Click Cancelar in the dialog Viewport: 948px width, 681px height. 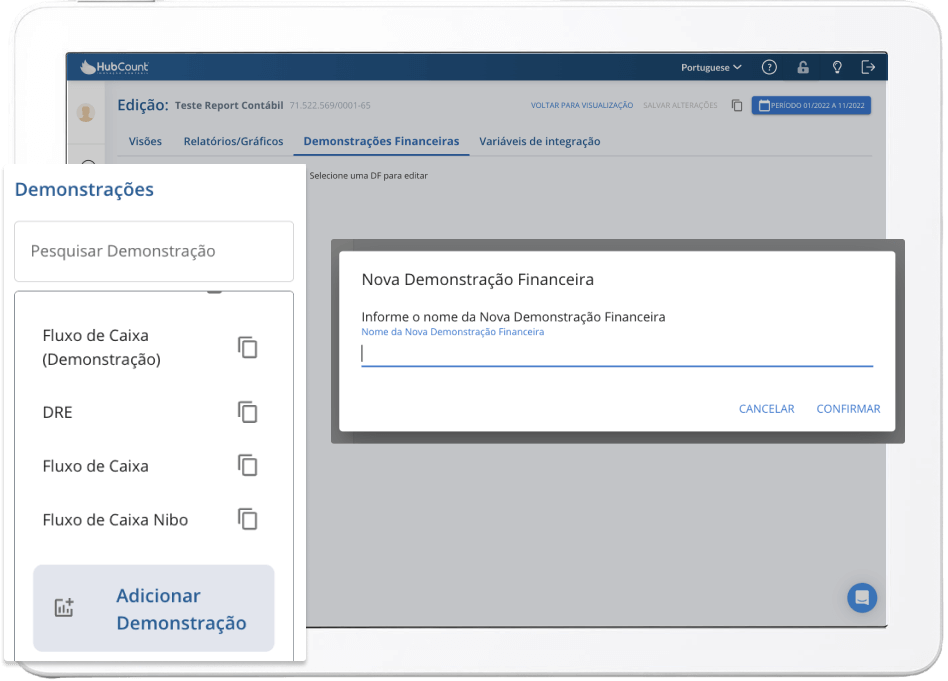(767, 409)
